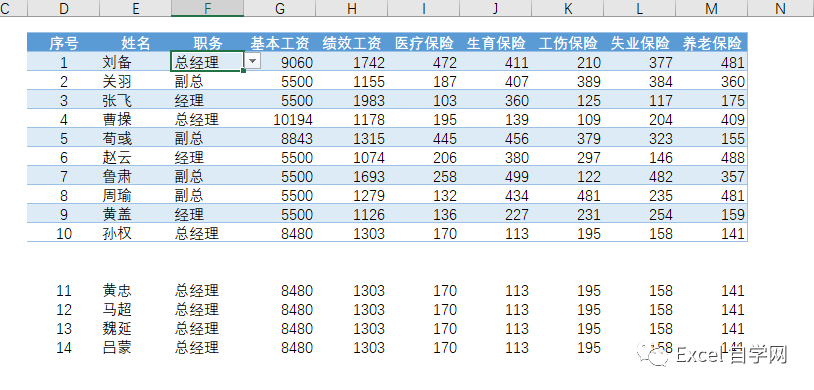
Task: Select the cell containing 黄忠
Action: click(135, 290)
